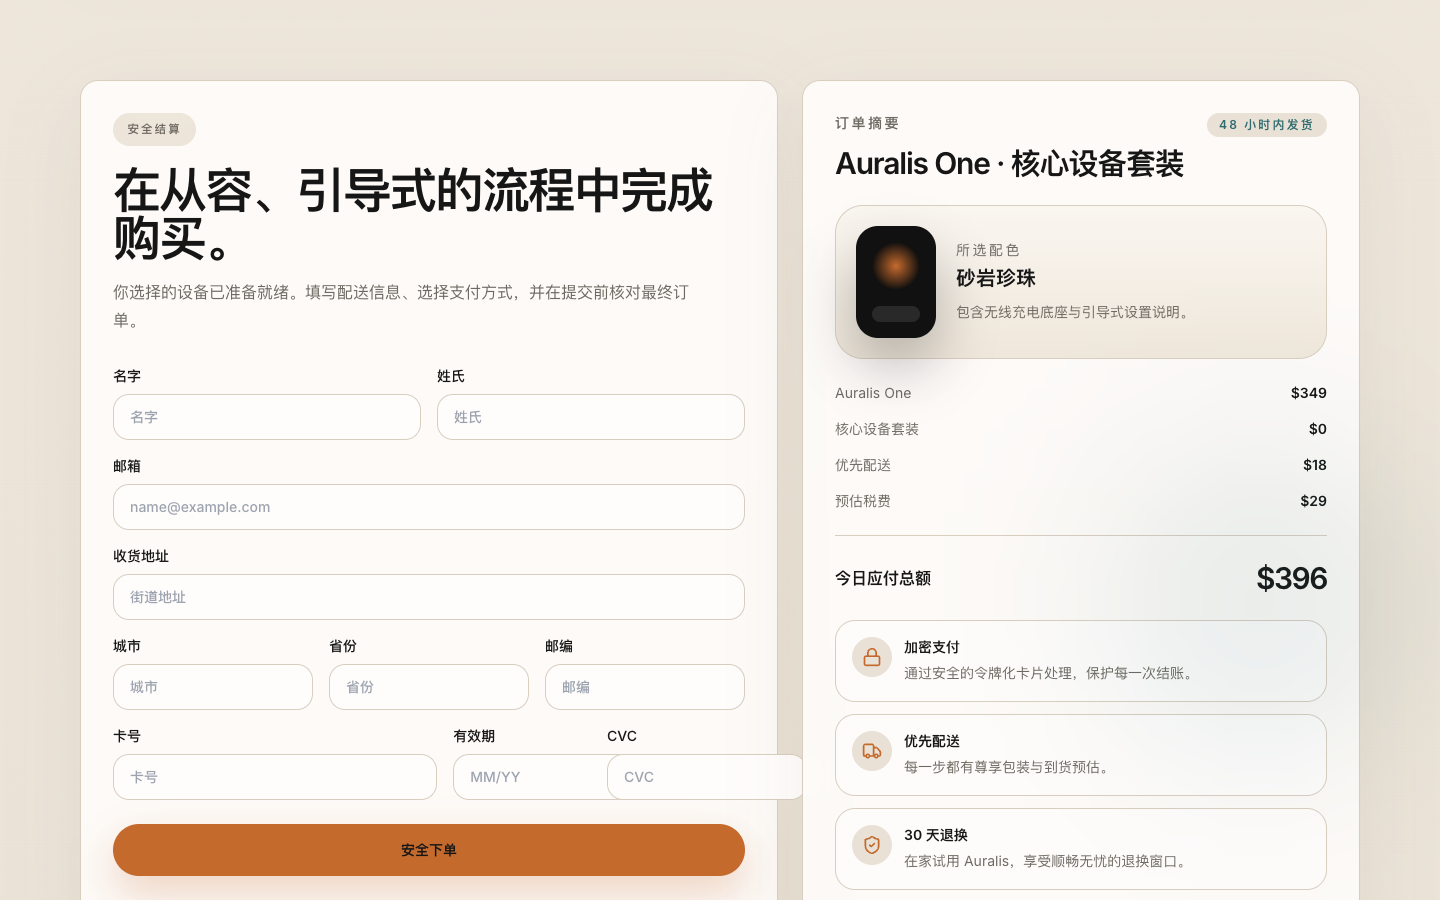The image size is (1440, 900).
Task: Select the 省份 province input
Action: tap(429, 687)
